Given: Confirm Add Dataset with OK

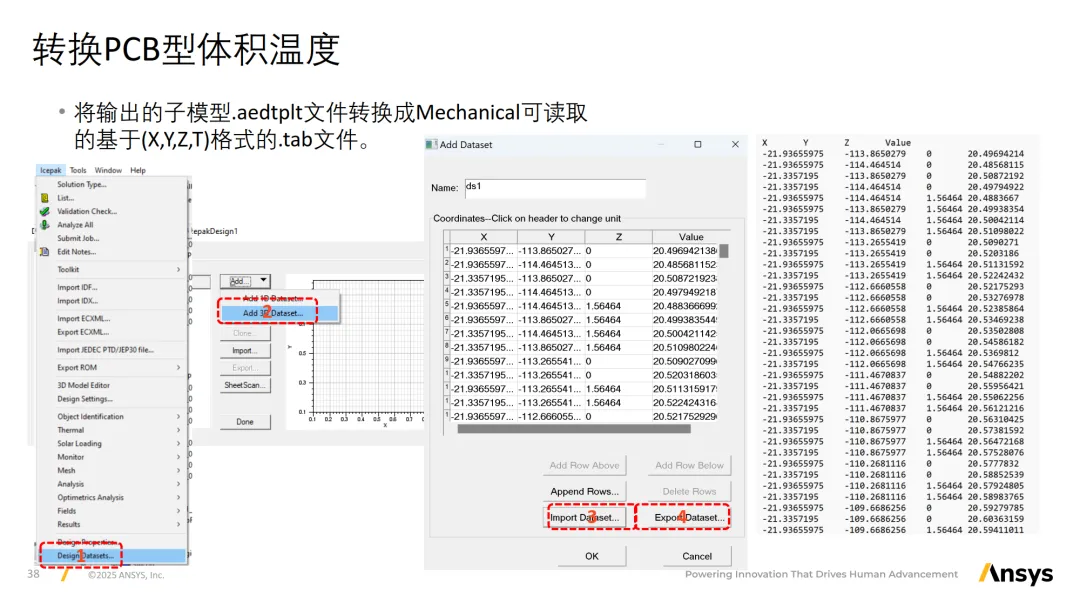Looking at the screenshot, I should point(592,556).
